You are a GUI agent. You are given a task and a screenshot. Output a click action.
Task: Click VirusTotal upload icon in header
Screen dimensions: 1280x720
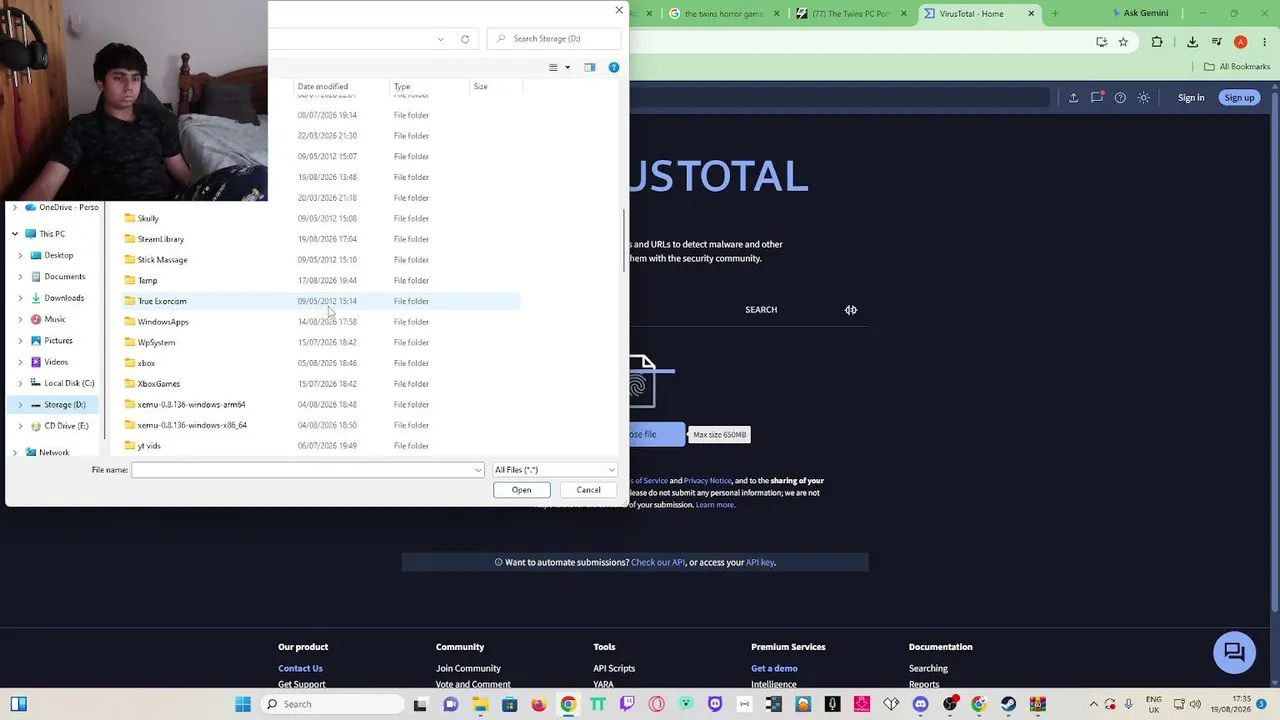[x=1073, y=98]
